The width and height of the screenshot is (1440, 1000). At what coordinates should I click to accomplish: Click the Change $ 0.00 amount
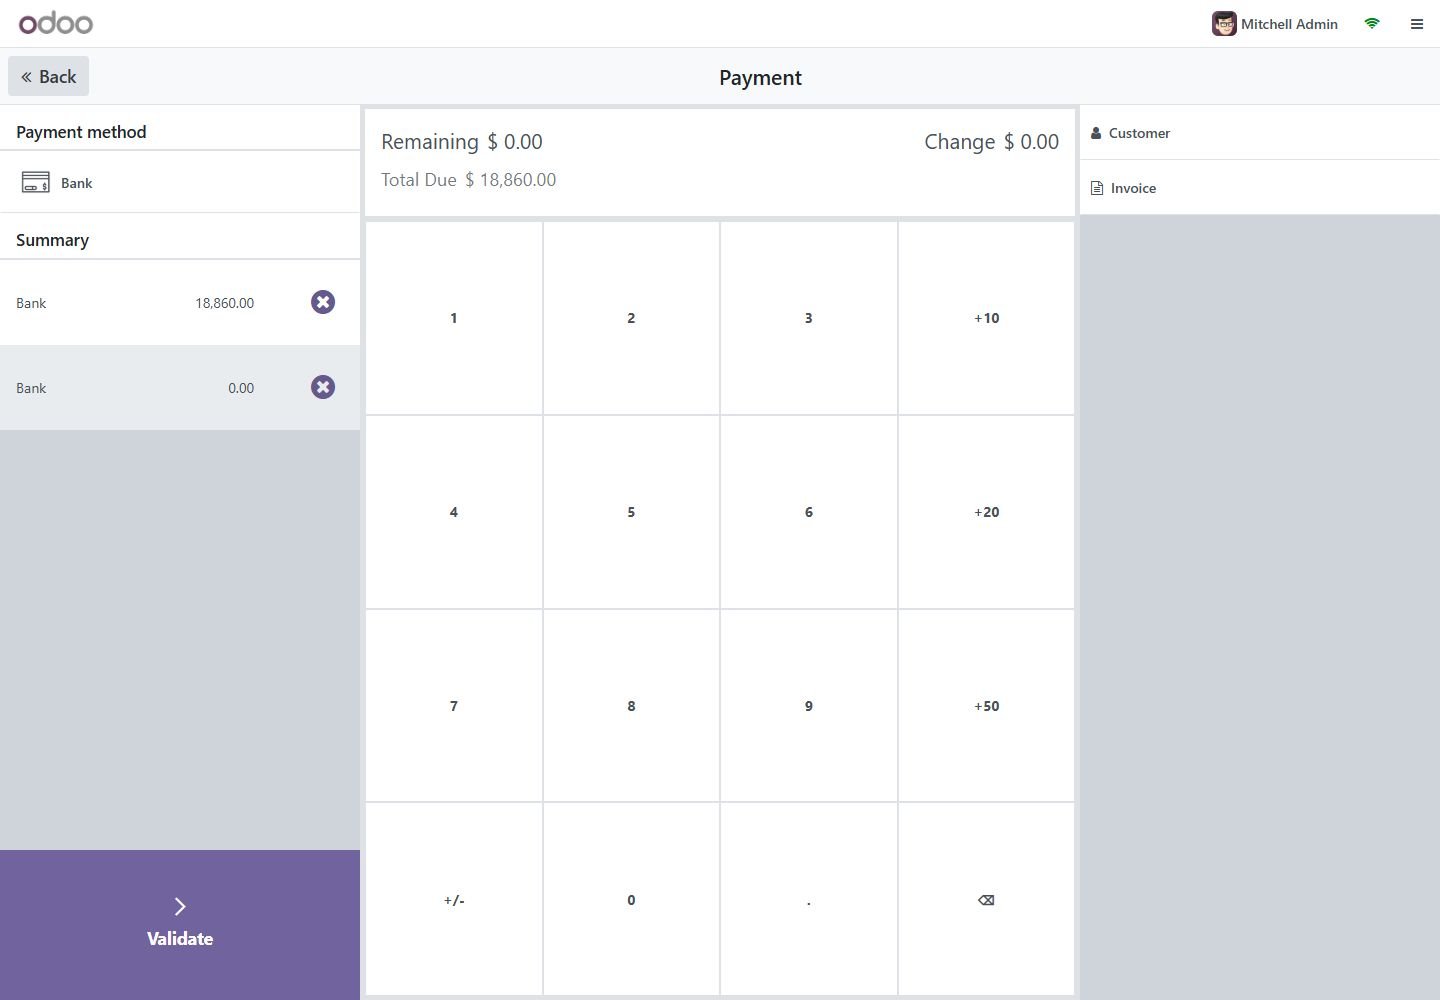pyautogui.click(x=991, y=142)
